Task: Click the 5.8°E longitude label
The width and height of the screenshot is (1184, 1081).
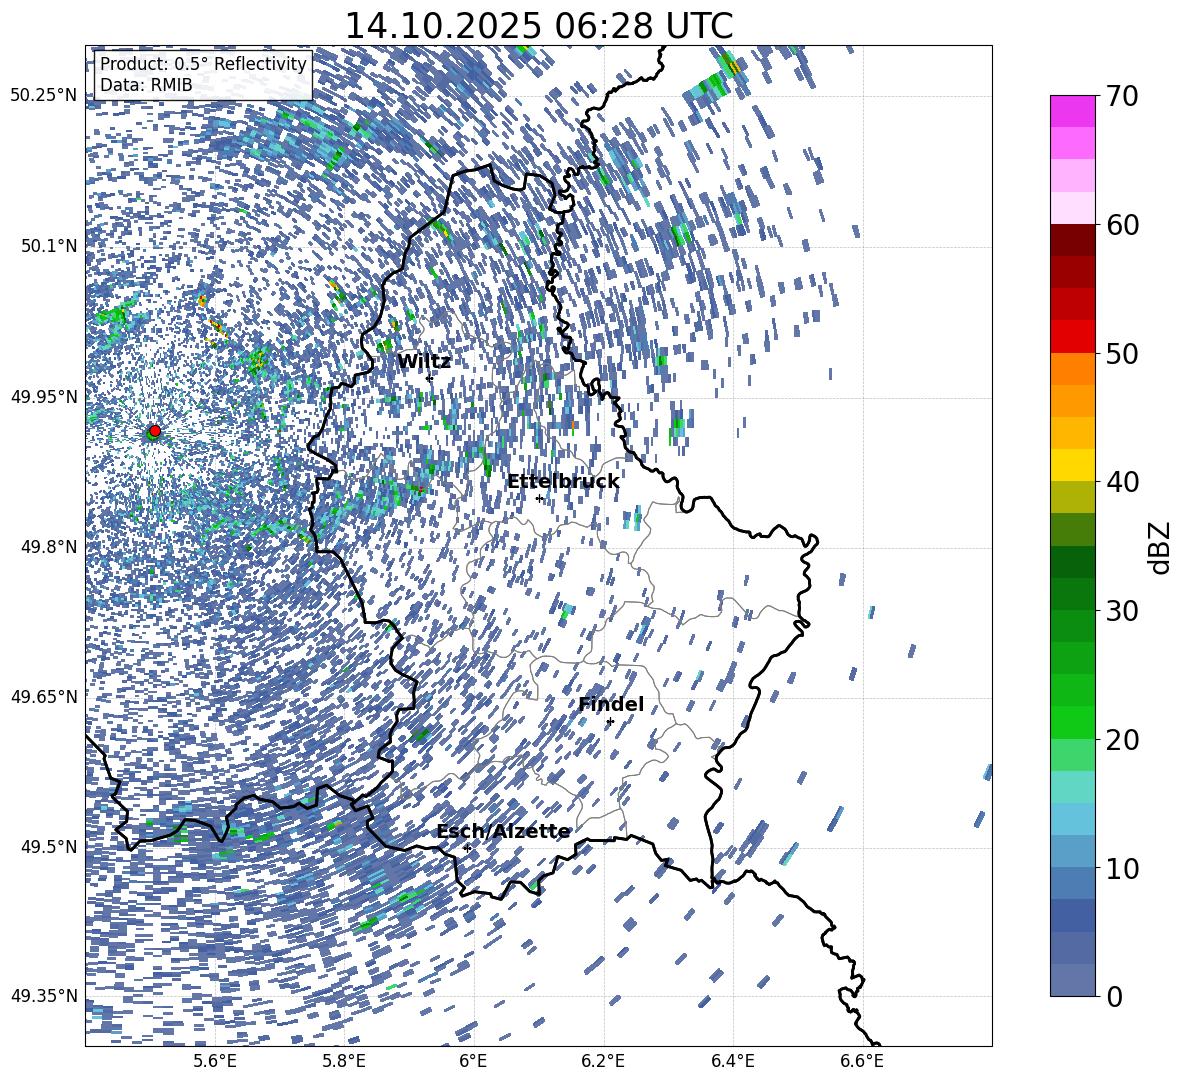Action: 344,1061
